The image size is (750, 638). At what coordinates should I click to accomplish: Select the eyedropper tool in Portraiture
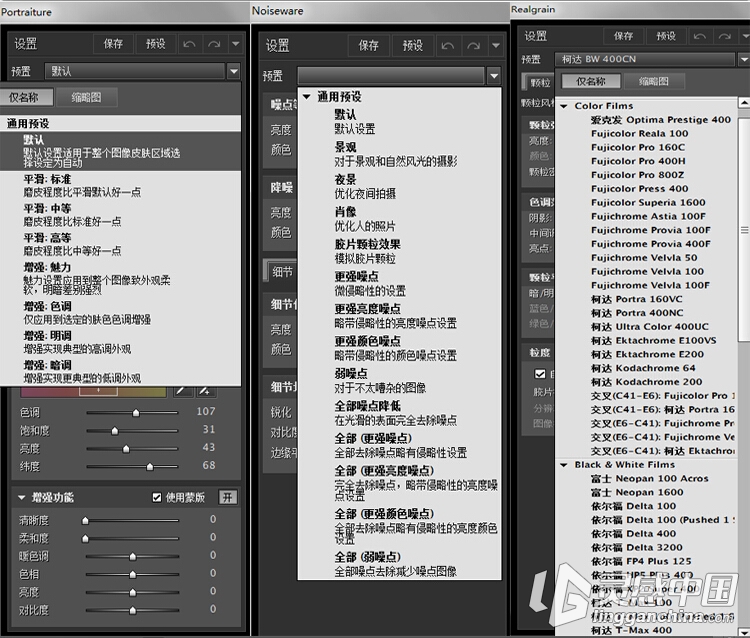181,391
